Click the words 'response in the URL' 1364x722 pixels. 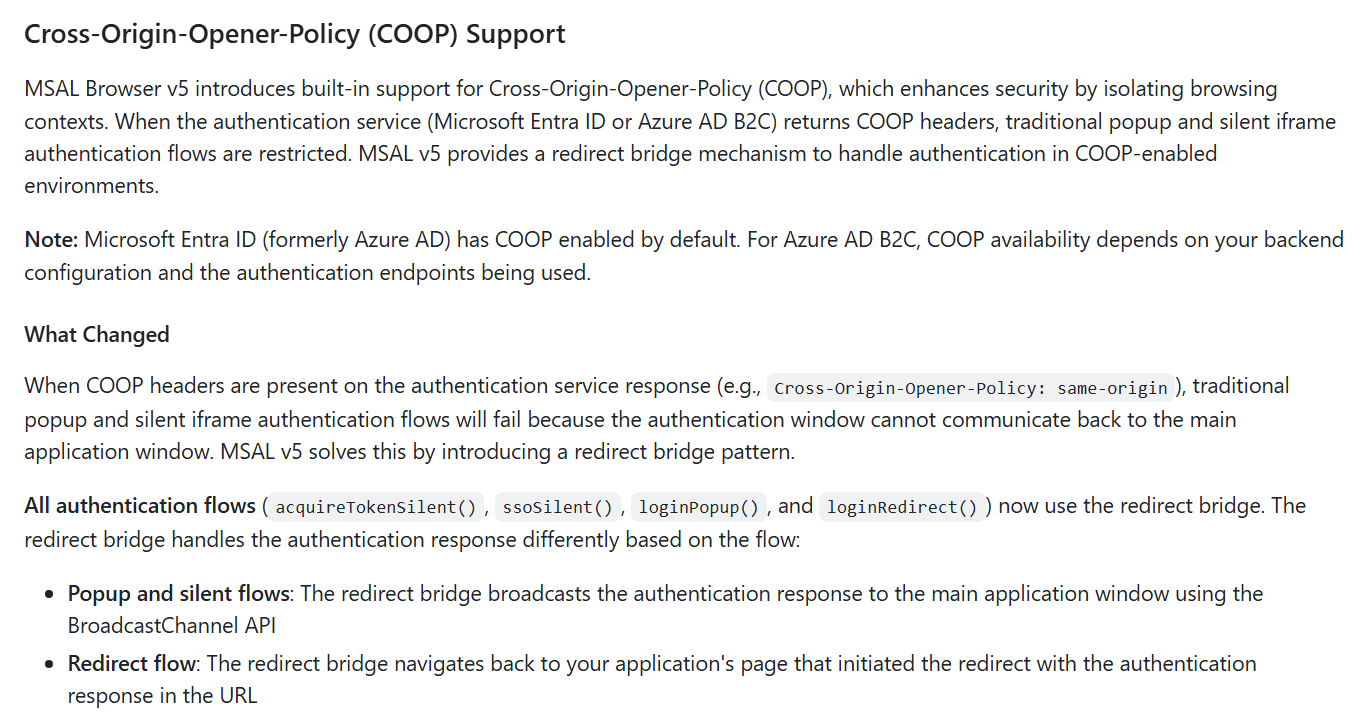point(162,696)
